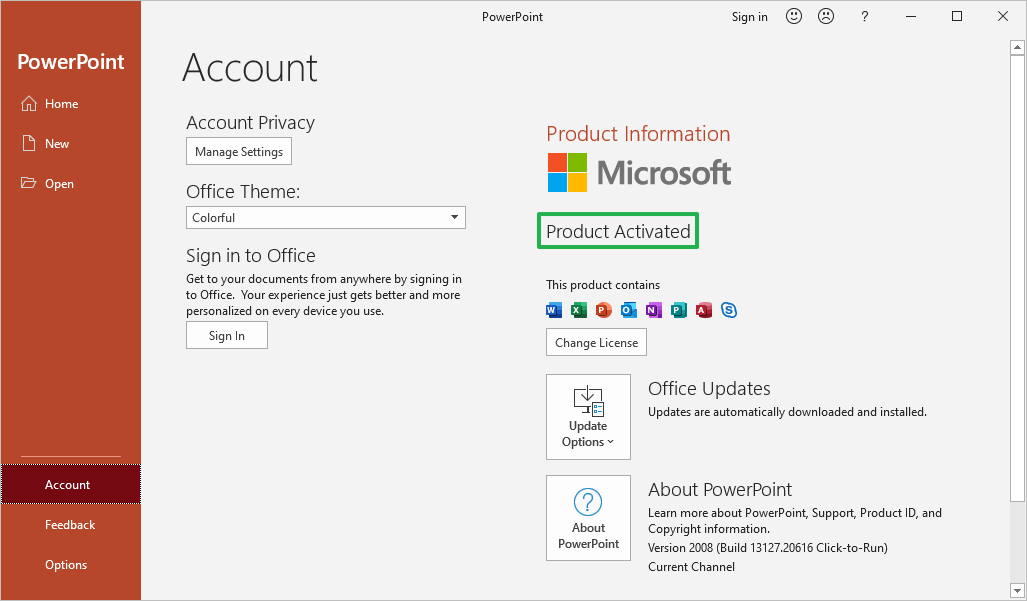Expand the Update Options menu

[x=588, y=417]
